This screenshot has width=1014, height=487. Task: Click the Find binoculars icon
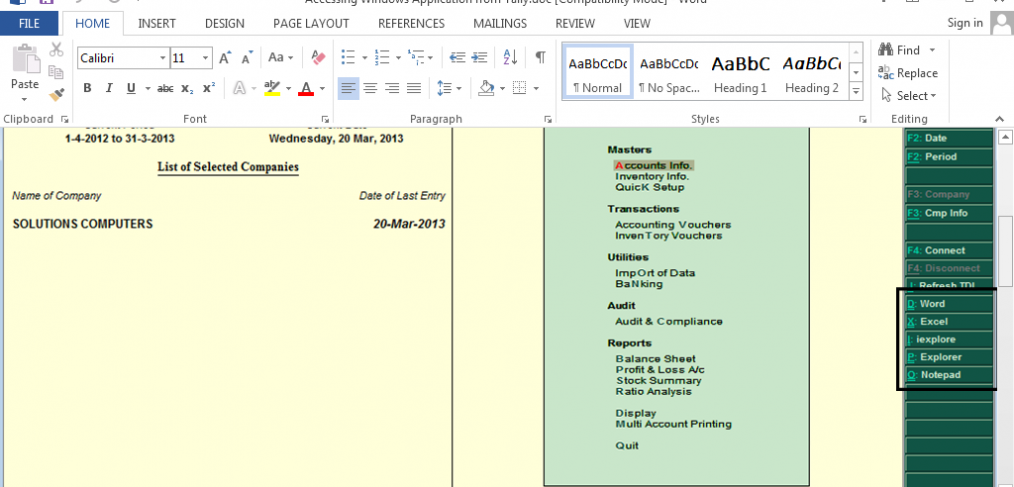click(885, 50)
